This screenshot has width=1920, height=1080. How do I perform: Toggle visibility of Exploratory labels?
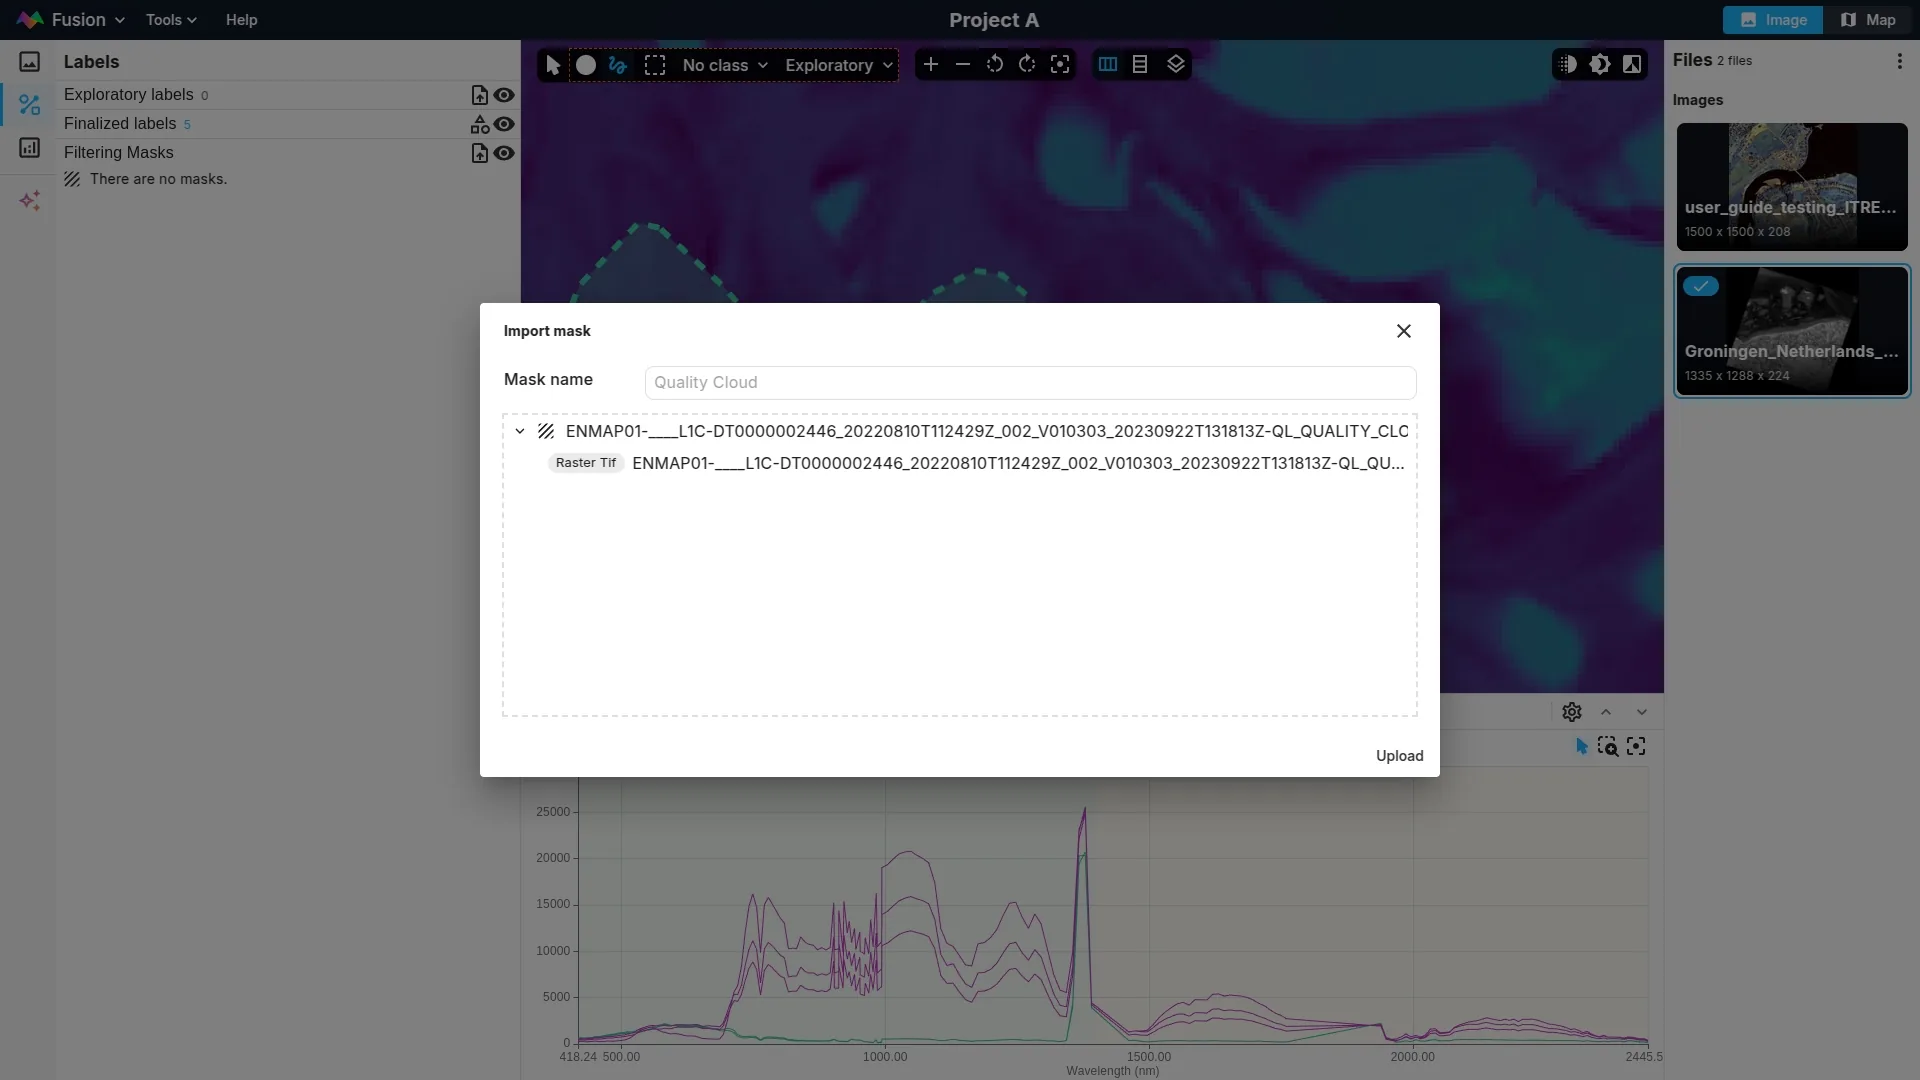[504, 95]
